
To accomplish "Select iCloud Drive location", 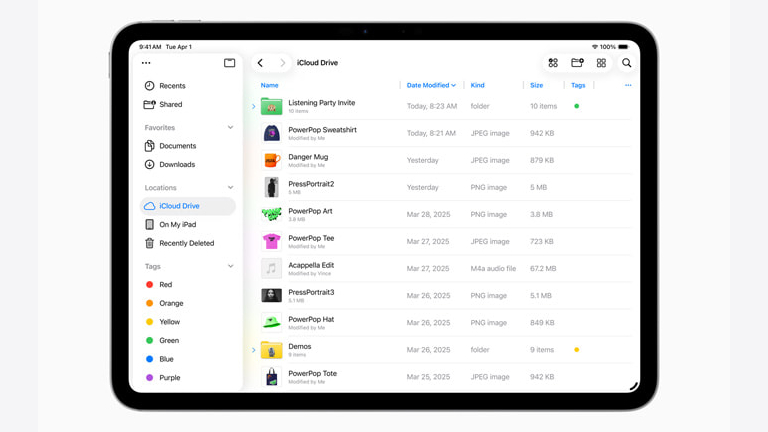I will coord(188,206).
